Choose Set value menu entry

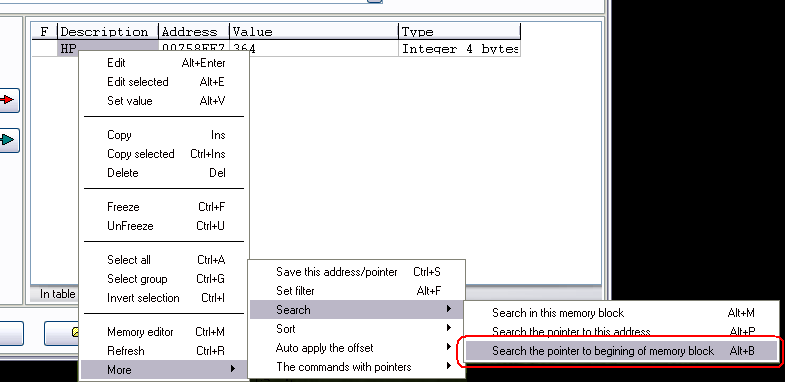click(164, 101)
